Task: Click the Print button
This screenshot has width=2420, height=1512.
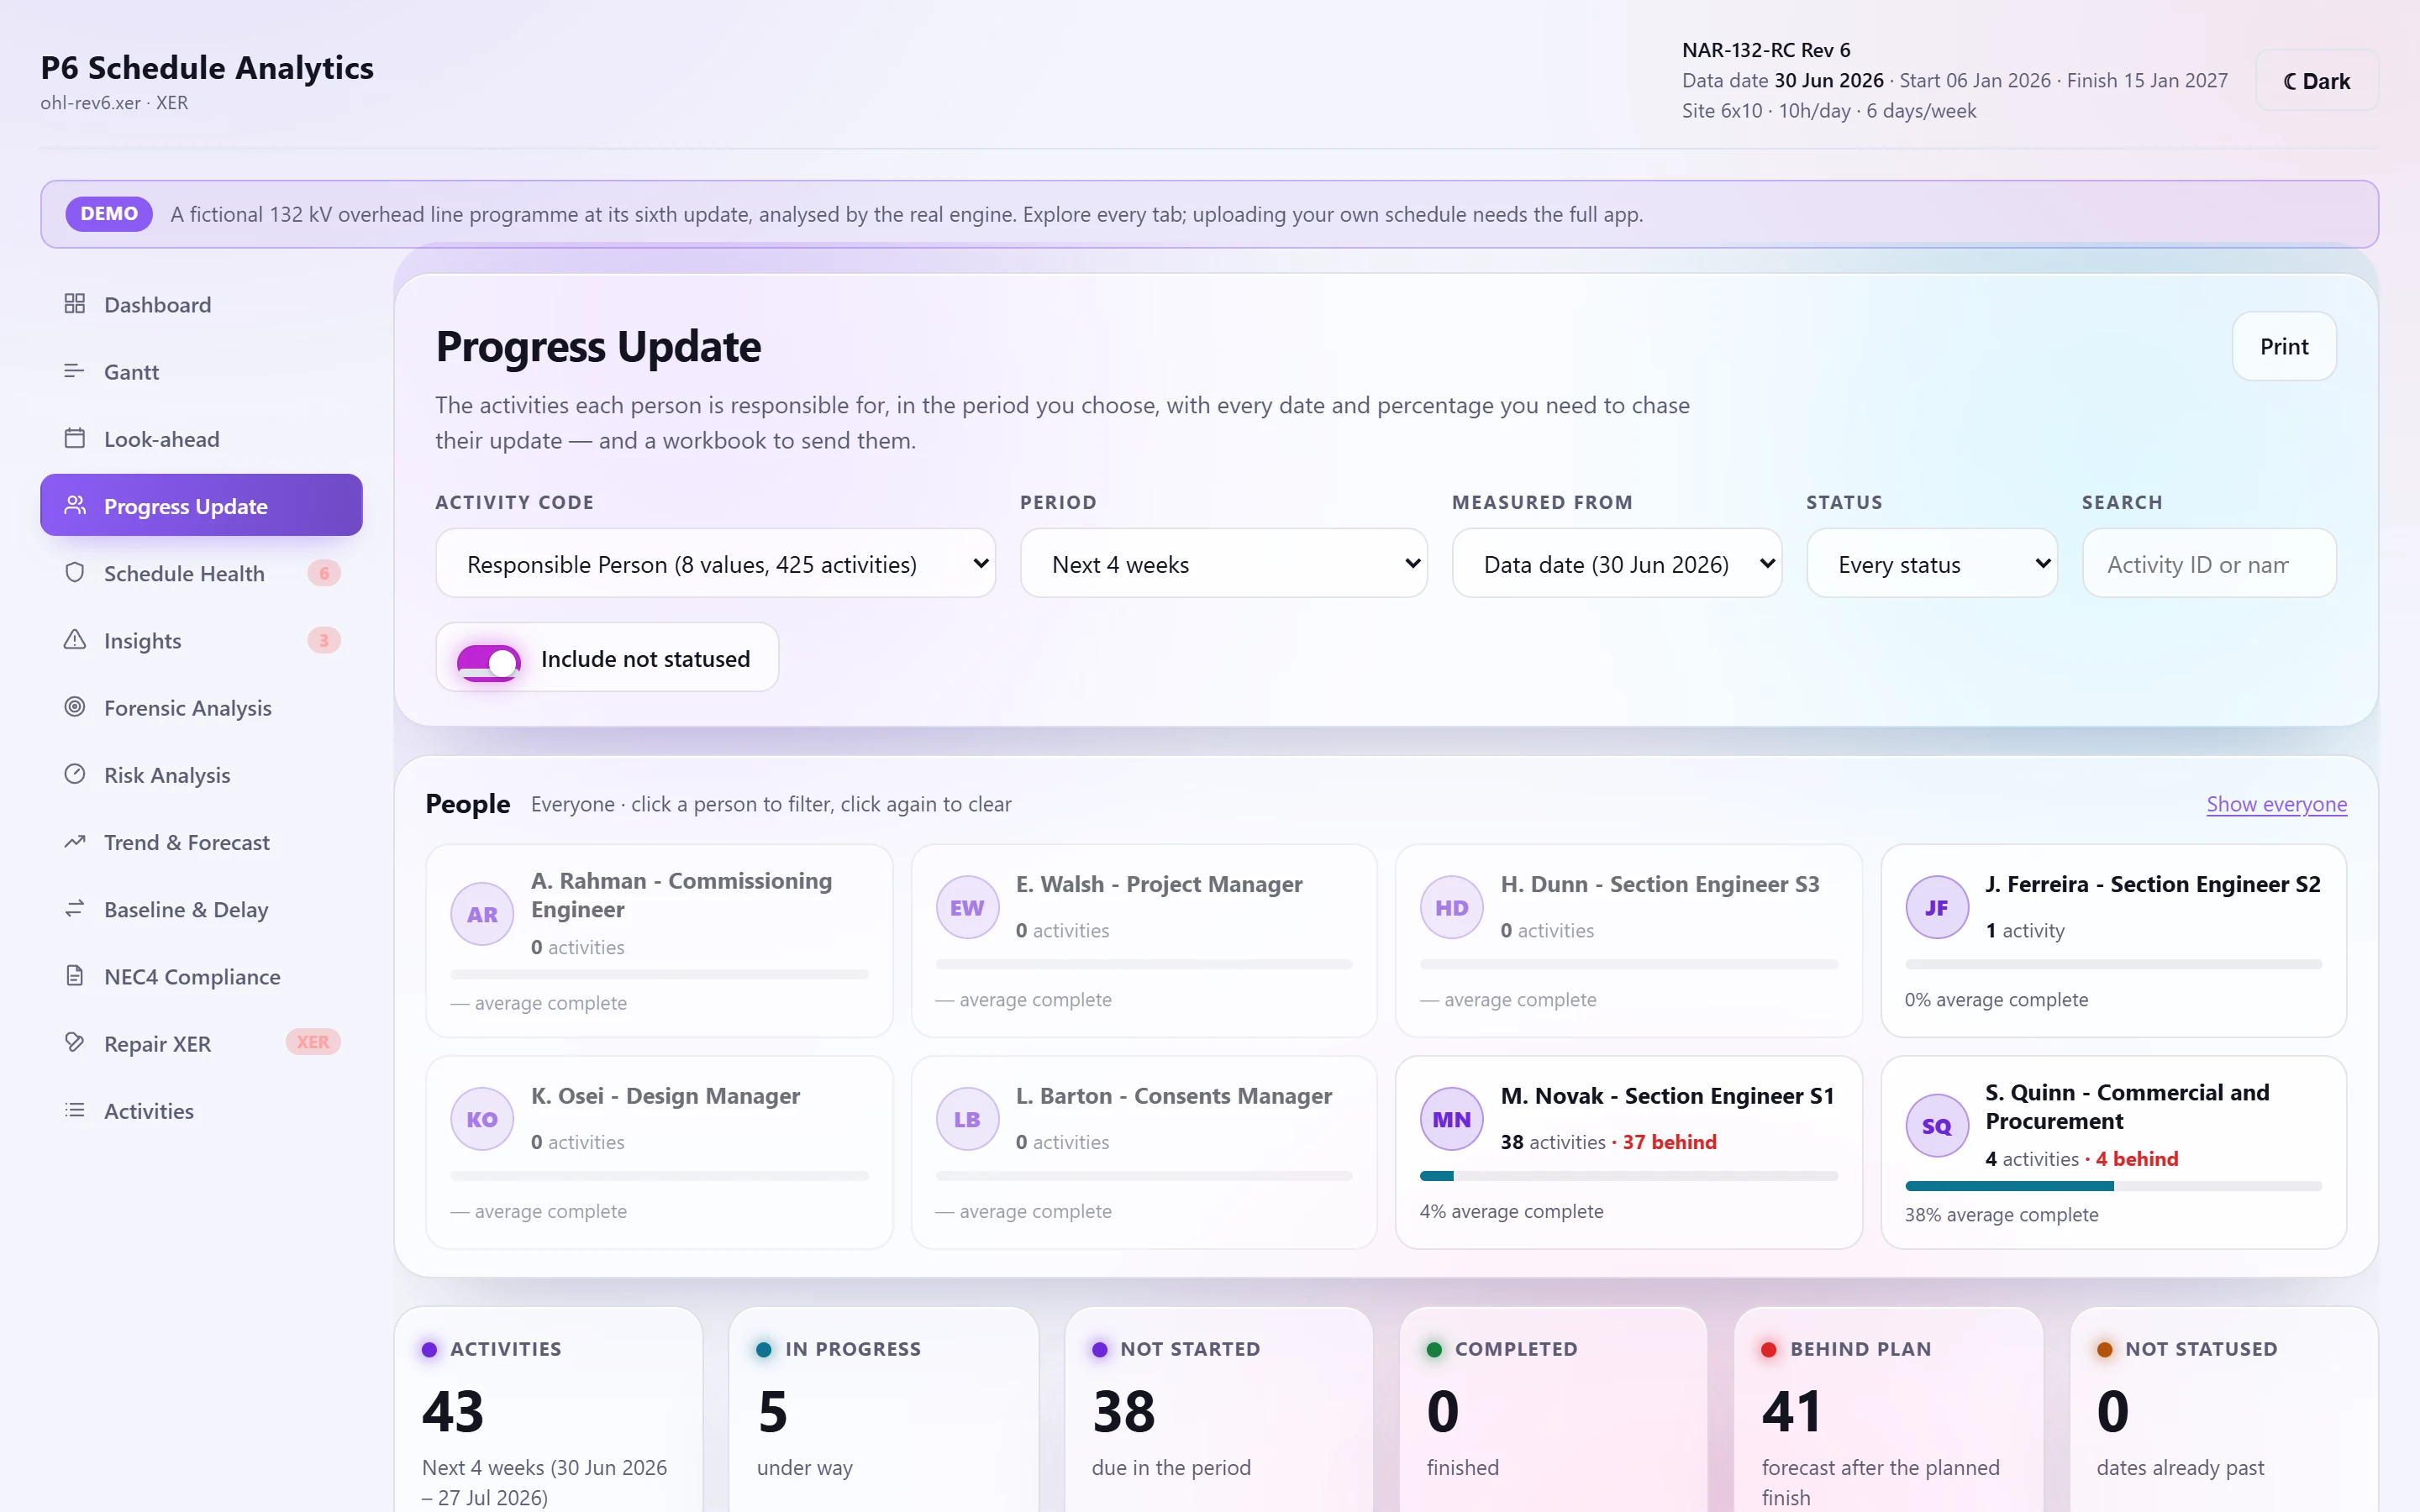Action: [x=2284, y=346]
